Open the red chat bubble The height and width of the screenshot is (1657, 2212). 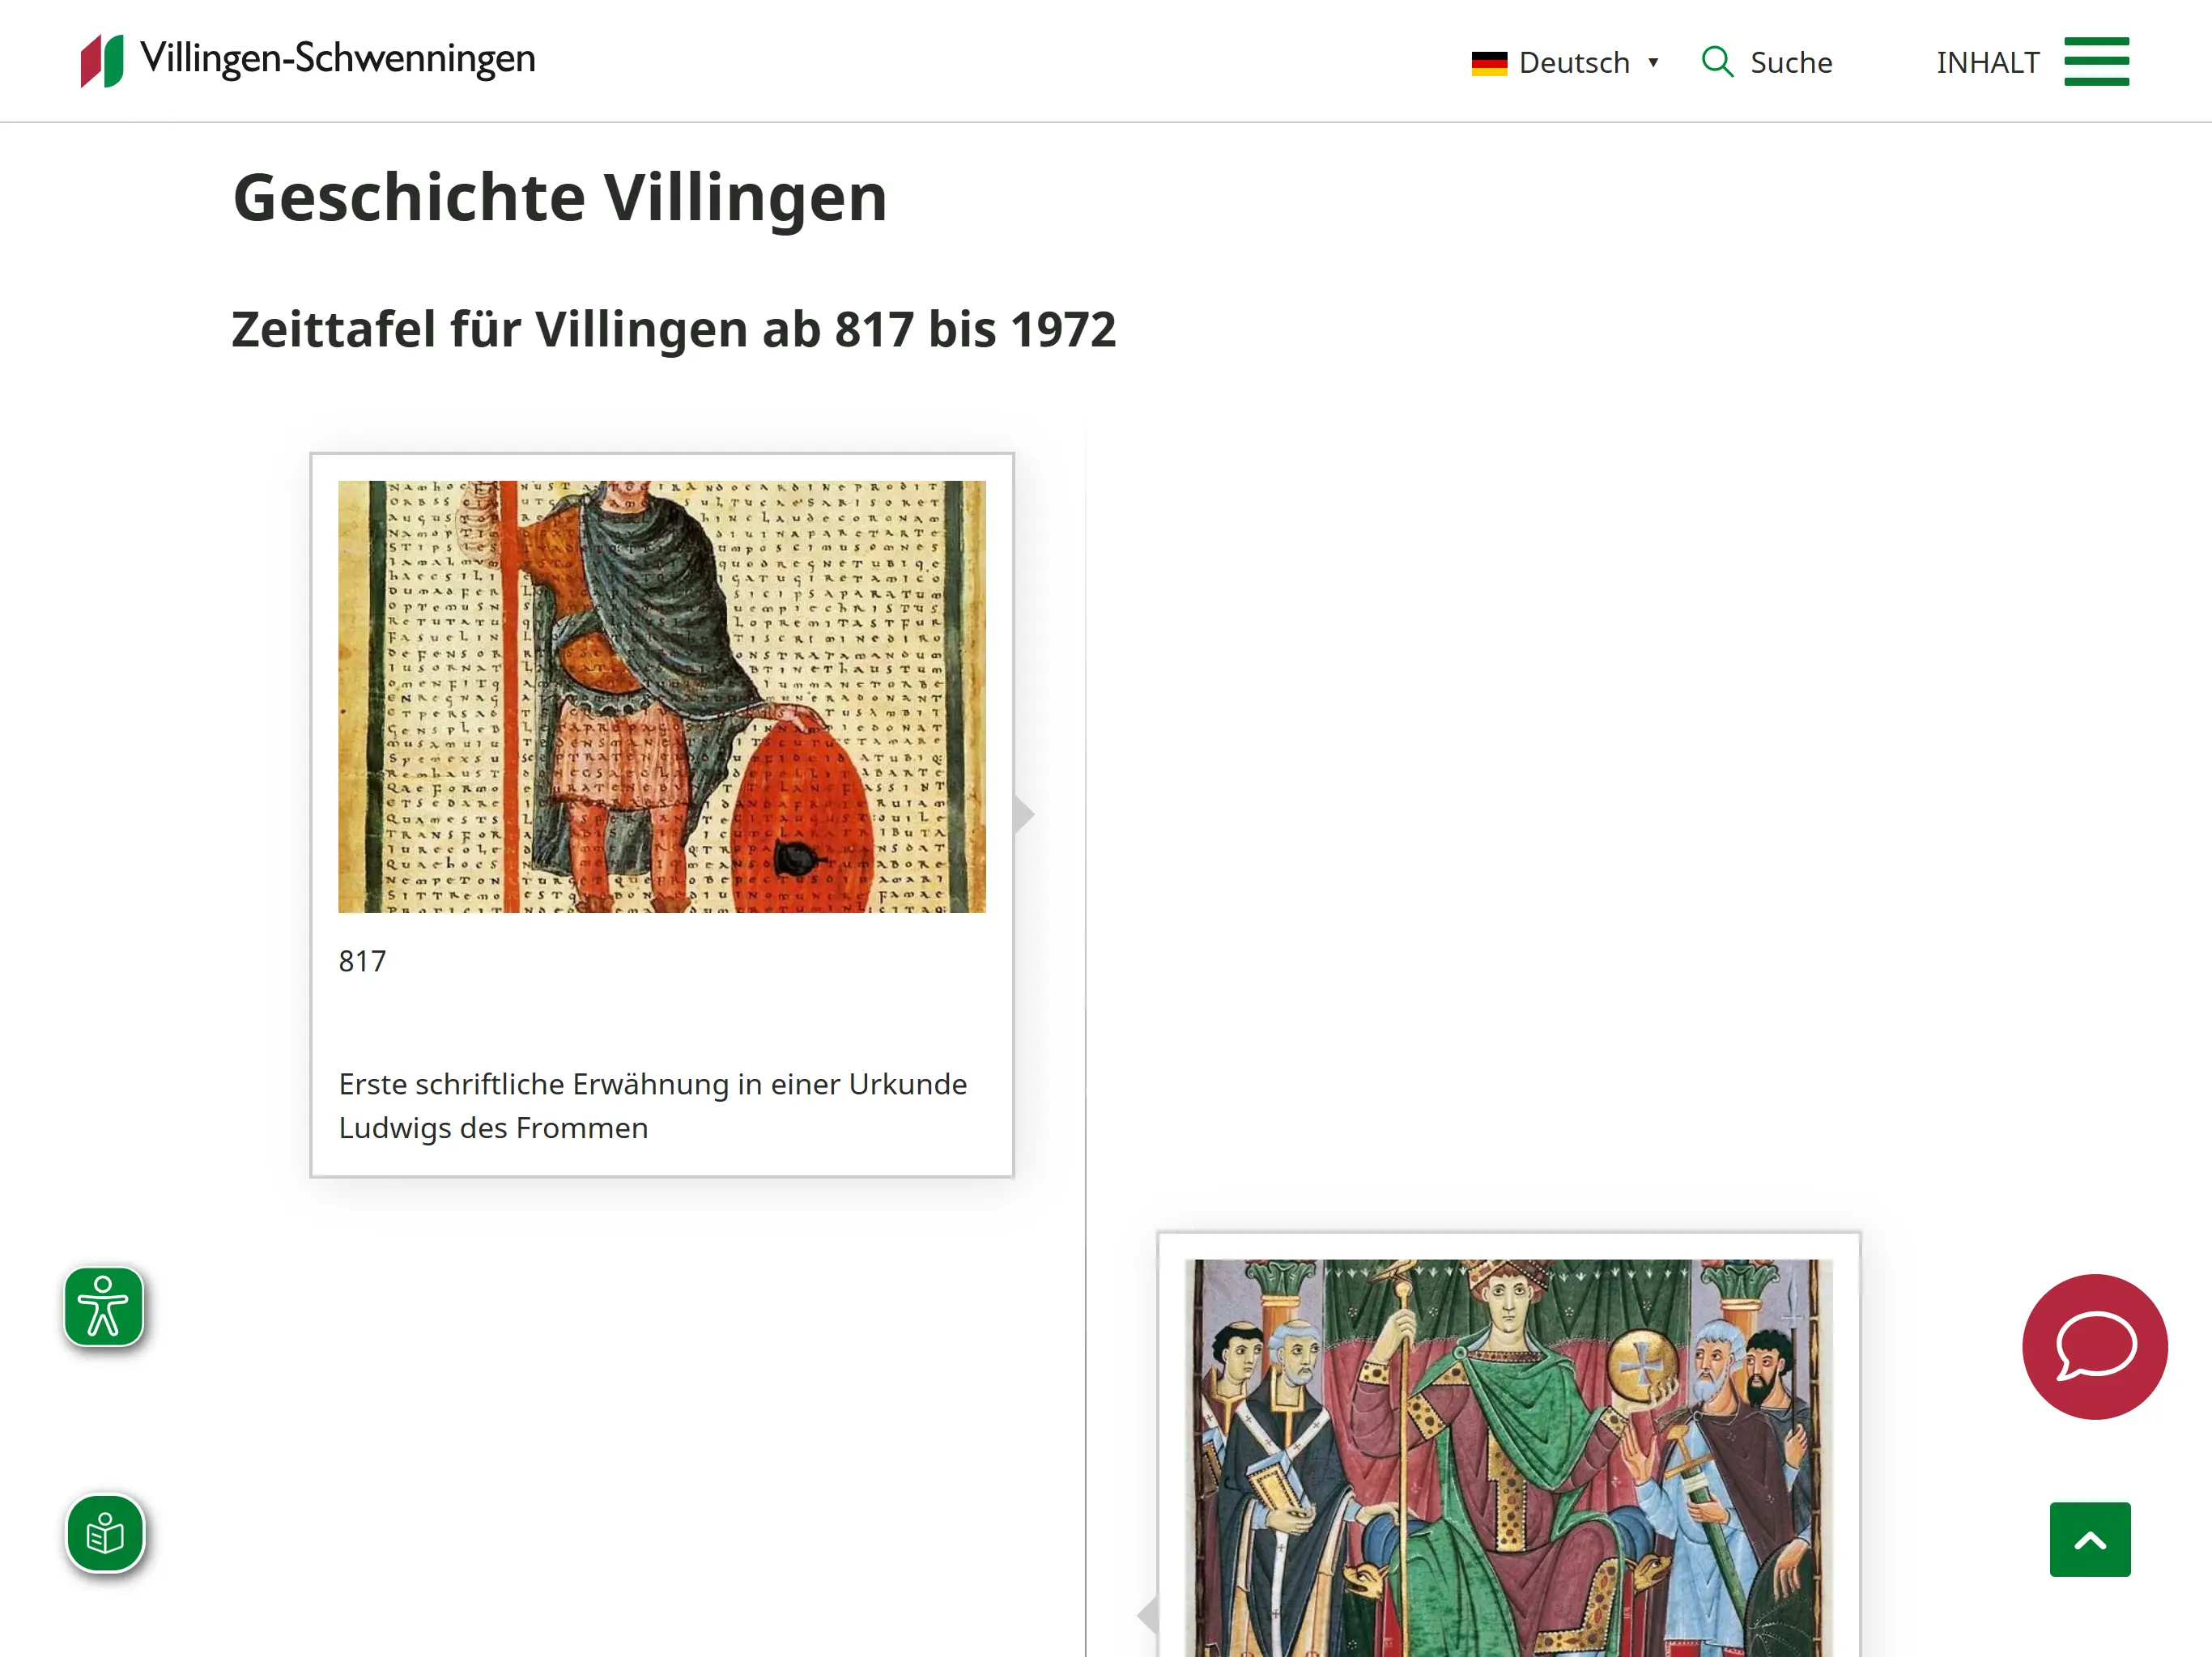click(x=2094, y=1346)
